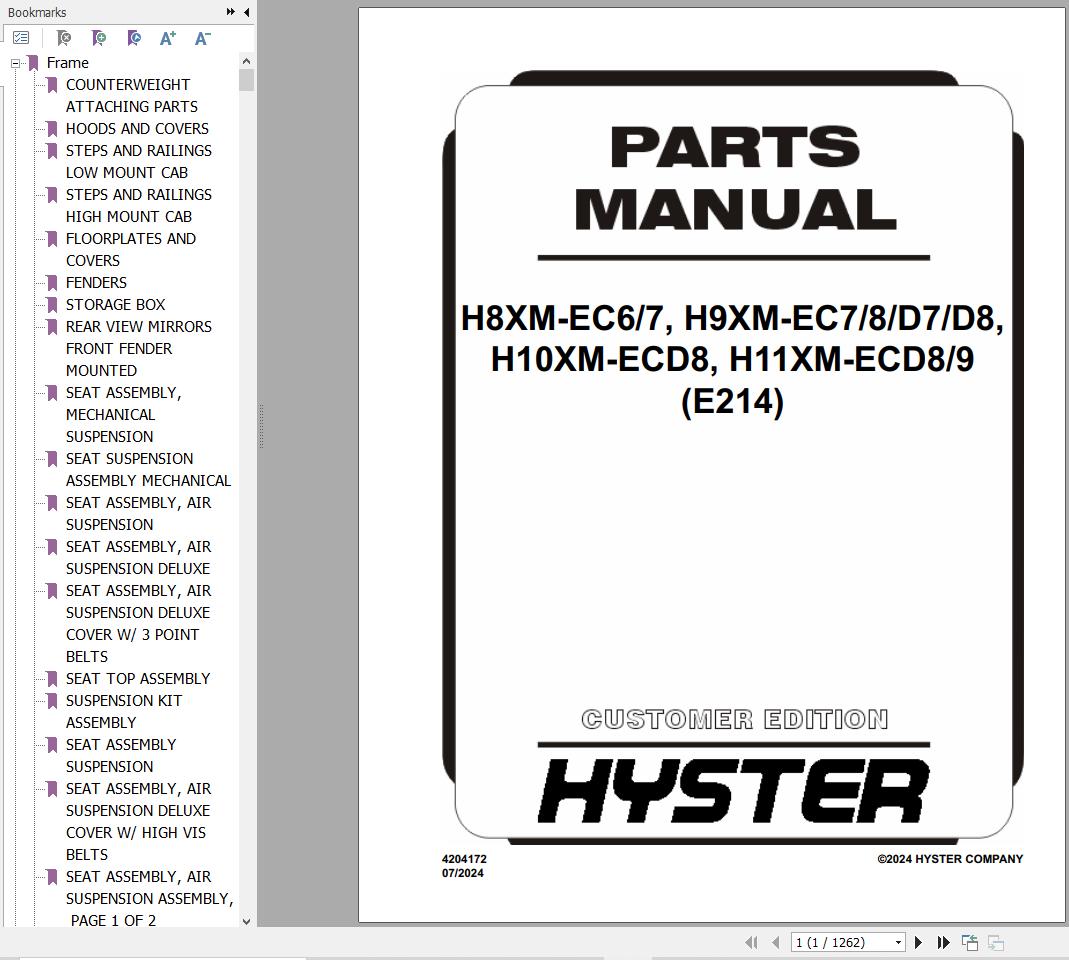Collapse the Bookmarks sidebar panel
1069x960 pixels.
click(x=247, y=12)
